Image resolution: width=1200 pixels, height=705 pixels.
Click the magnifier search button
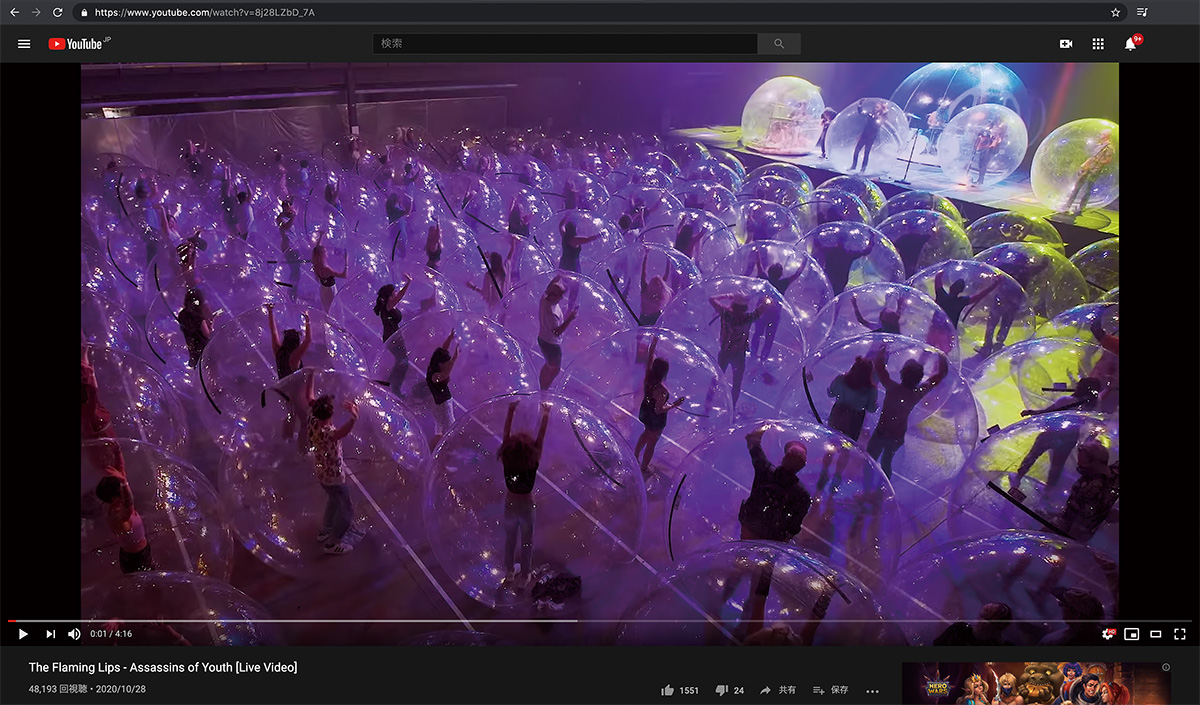coord(779,44)
